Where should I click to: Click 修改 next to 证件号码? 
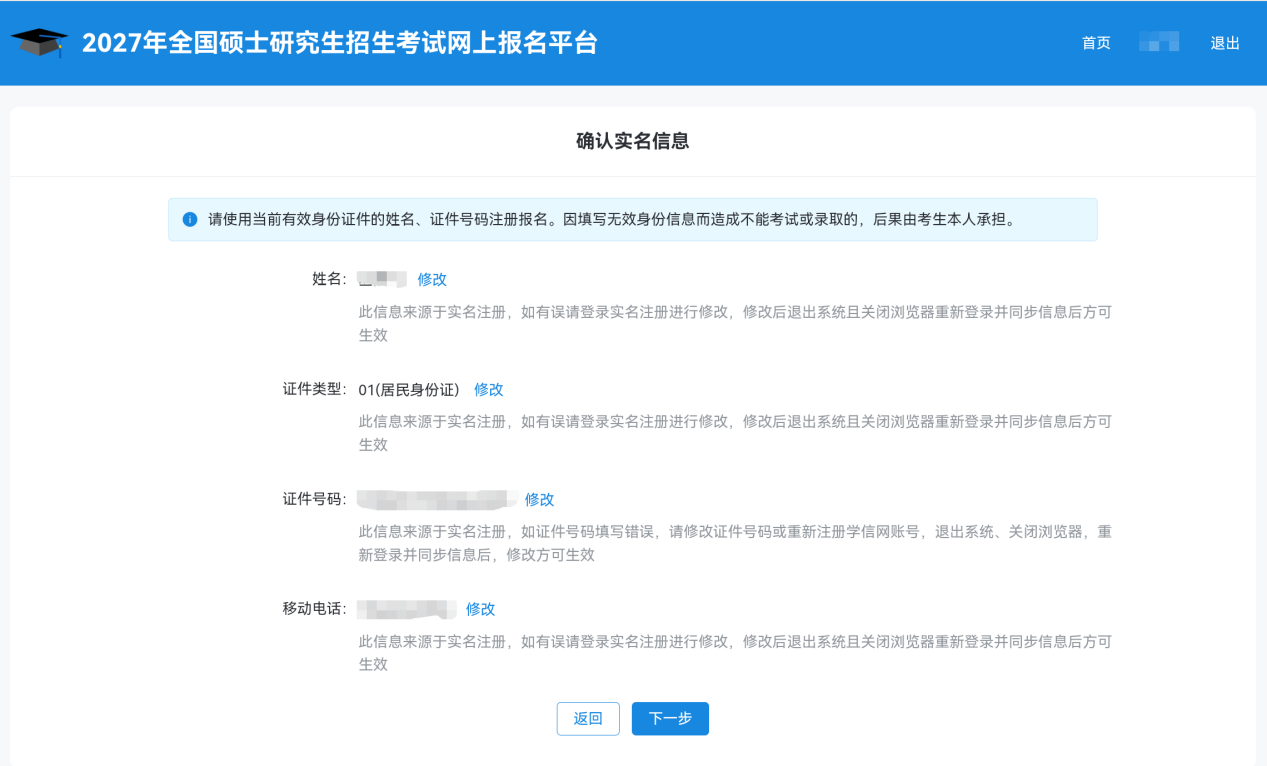539,499
